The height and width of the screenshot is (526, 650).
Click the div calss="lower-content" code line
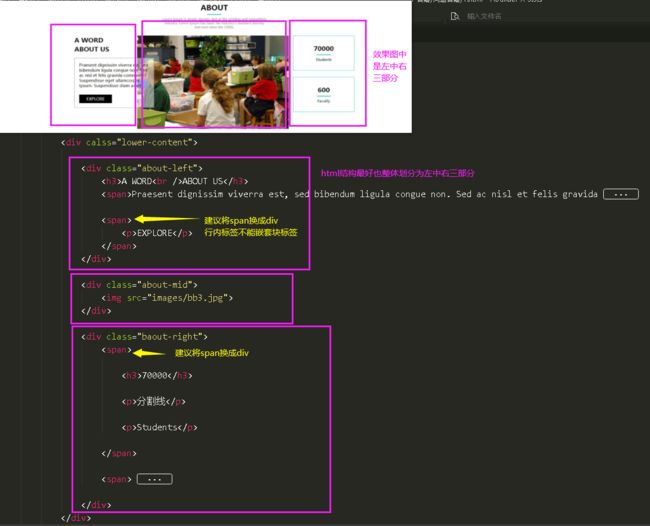(x=129, y=142)
